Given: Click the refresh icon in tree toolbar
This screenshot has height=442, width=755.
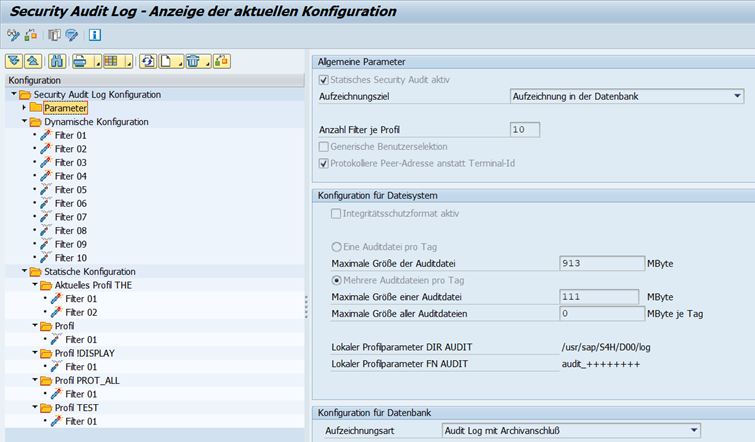Looking at the screenshot, I should tap(147, 62).
